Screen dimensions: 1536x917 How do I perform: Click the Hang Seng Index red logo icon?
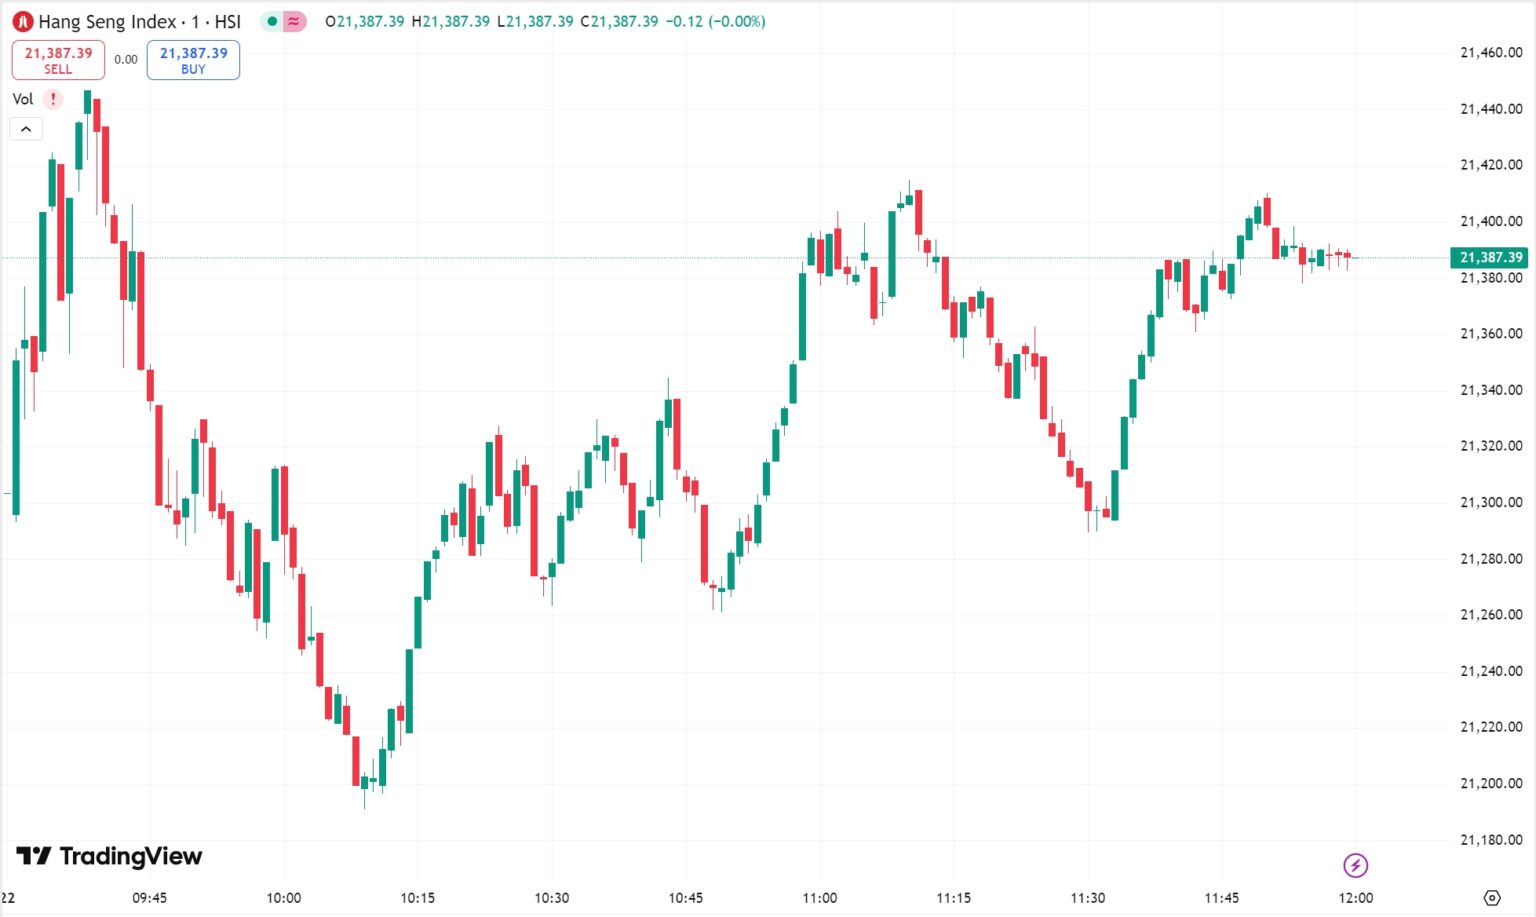click(23, 21)
